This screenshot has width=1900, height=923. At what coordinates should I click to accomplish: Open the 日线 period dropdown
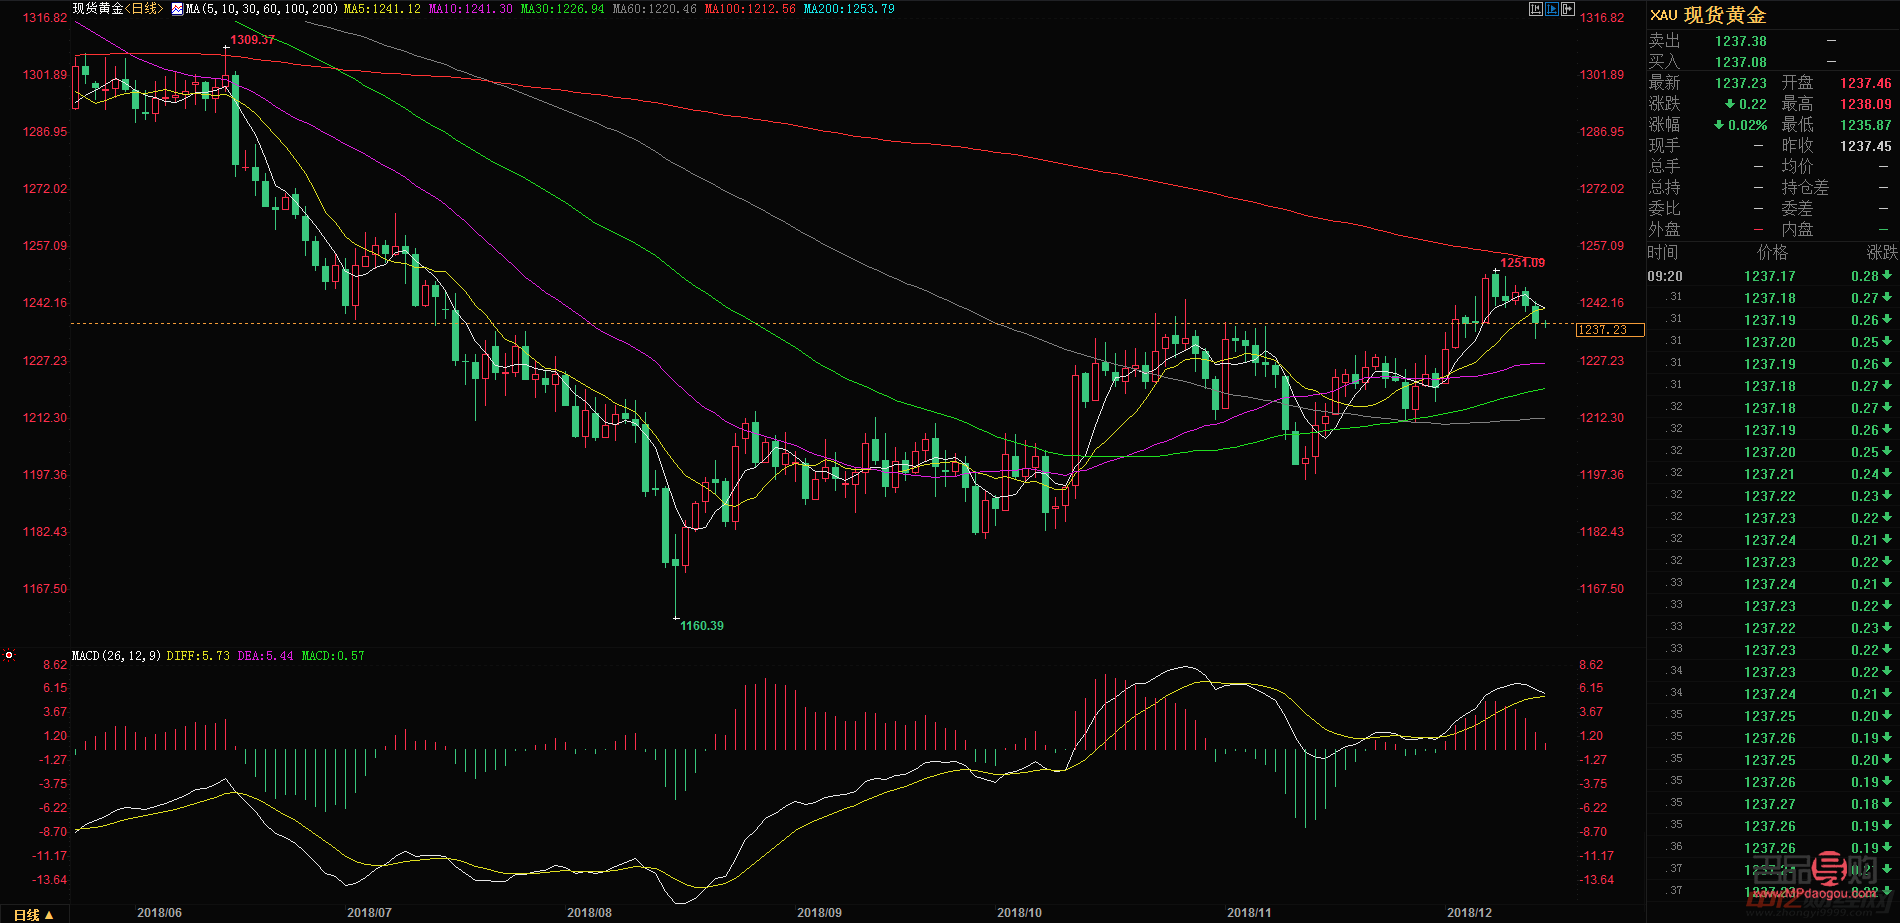click(33, 914)
